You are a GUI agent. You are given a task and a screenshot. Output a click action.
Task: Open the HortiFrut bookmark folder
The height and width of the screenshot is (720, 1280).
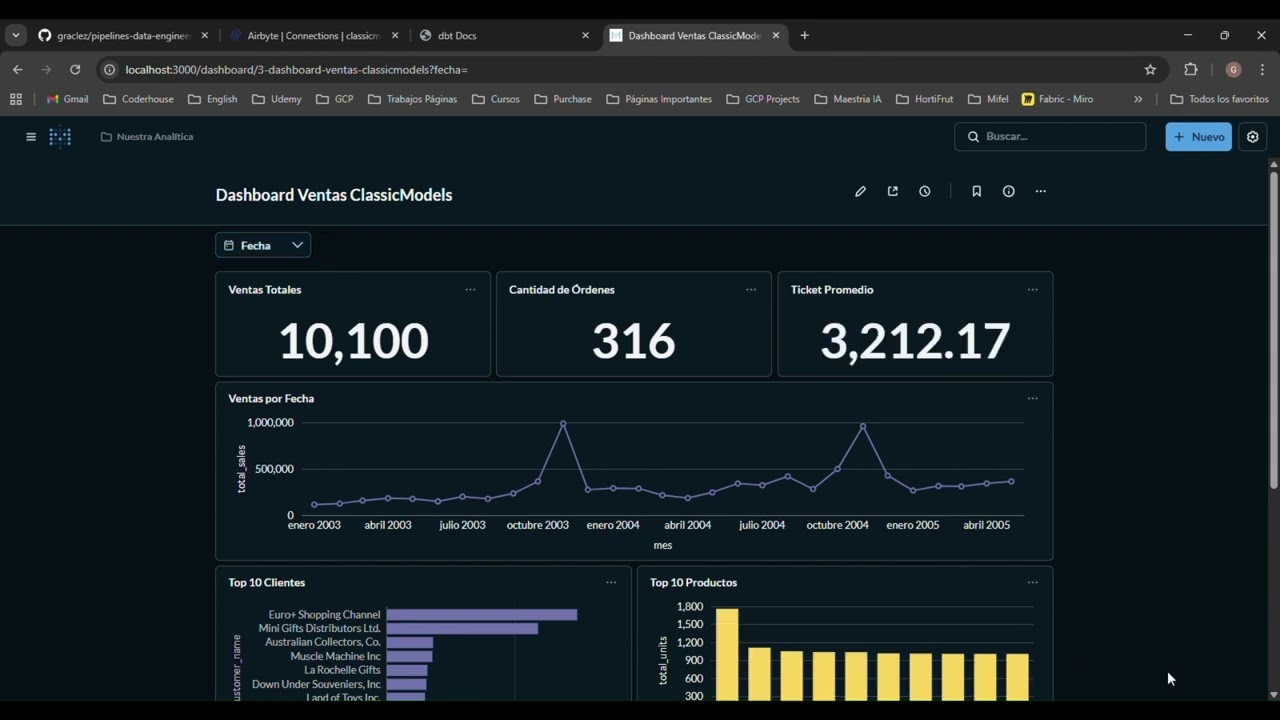(924, 99)
